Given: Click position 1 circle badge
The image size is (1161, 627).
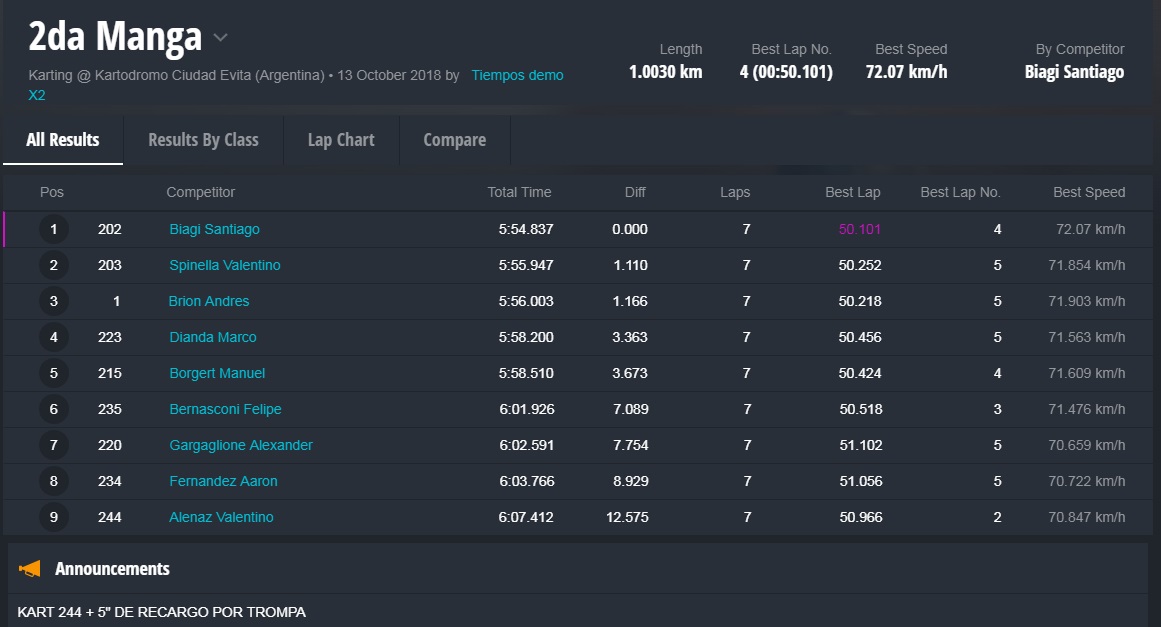Looking at the screenshot, I should 54,229.
